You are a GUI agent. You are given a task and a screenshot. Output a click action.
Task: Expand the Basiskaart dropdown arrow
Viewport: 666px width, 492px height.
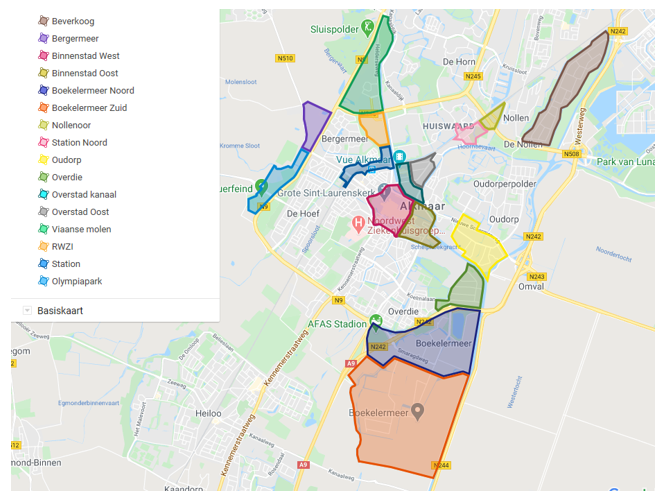click(27, 311)
